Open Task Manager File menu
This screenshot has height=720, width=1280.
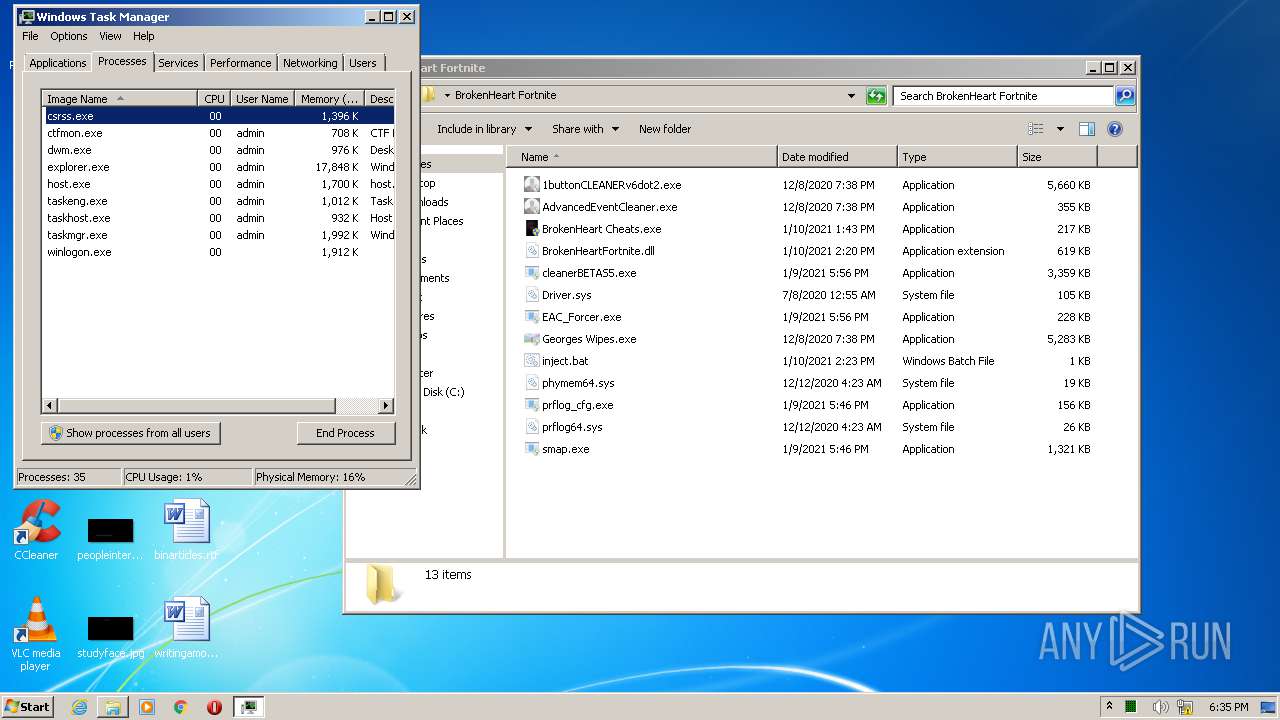pyautogui.click(x=30, y=36)
